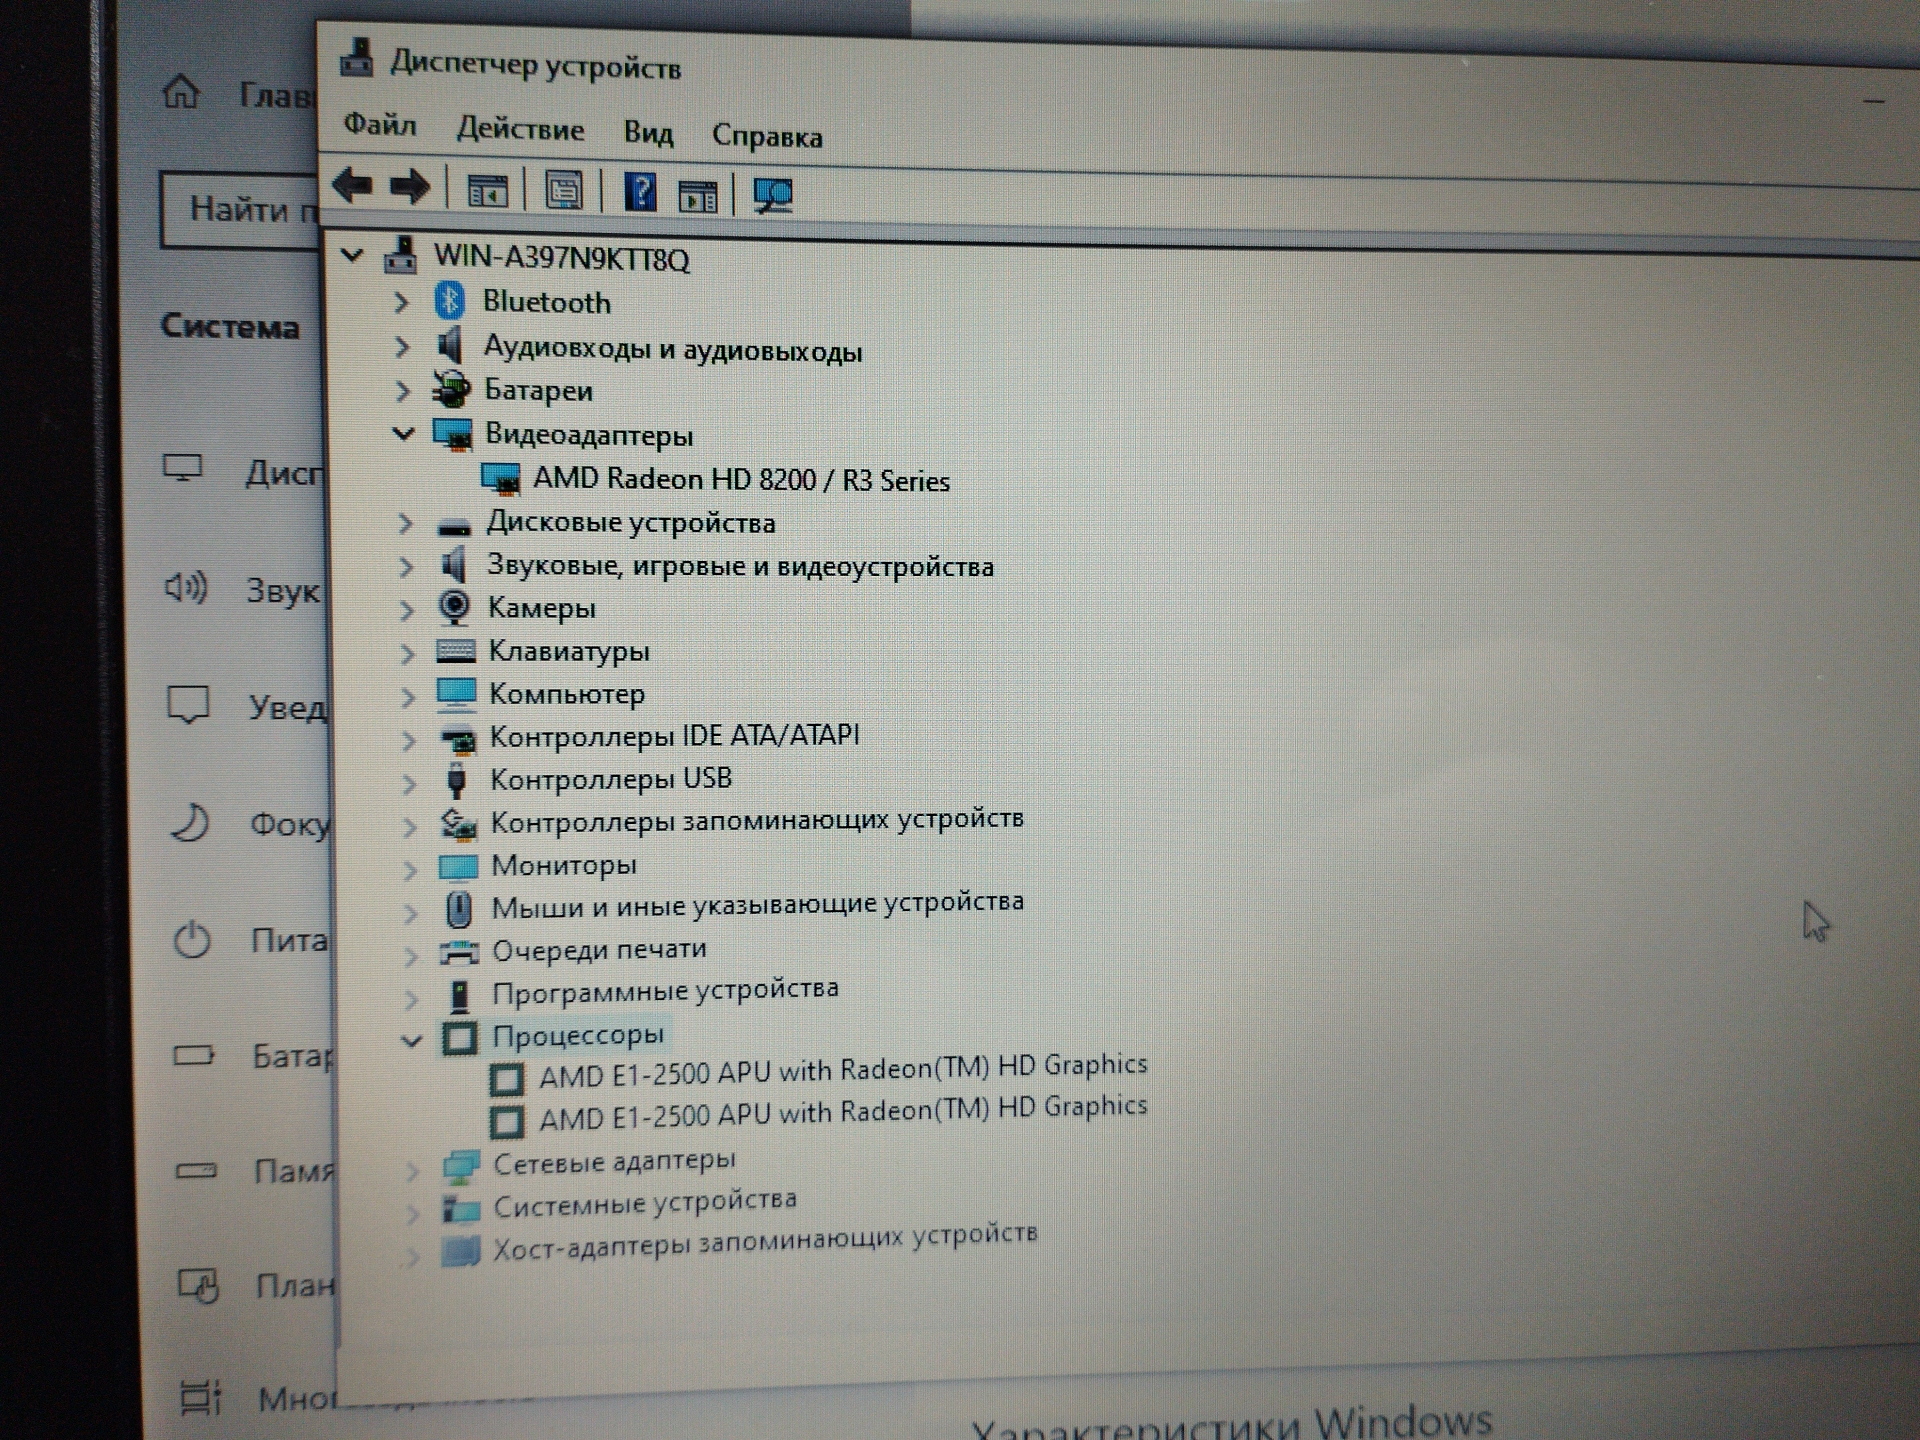Click the Очереди печати printer icon
Screen dimensions: 1920x1440
459,951
